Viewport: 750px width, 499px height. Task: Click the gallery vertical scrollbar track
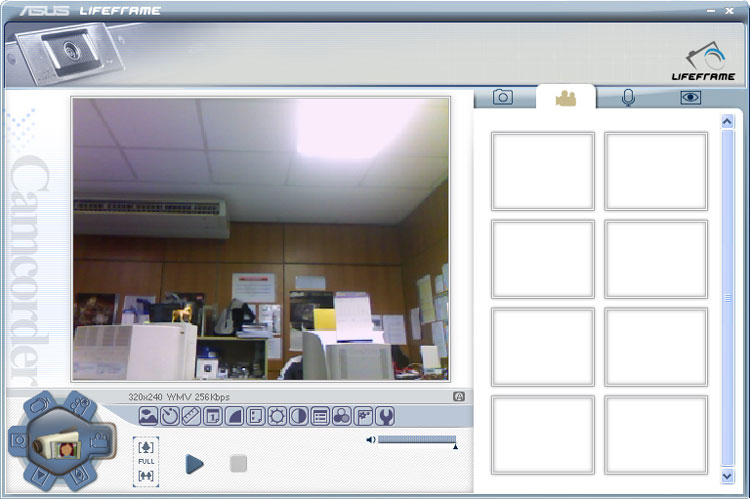tap(727, 298)
